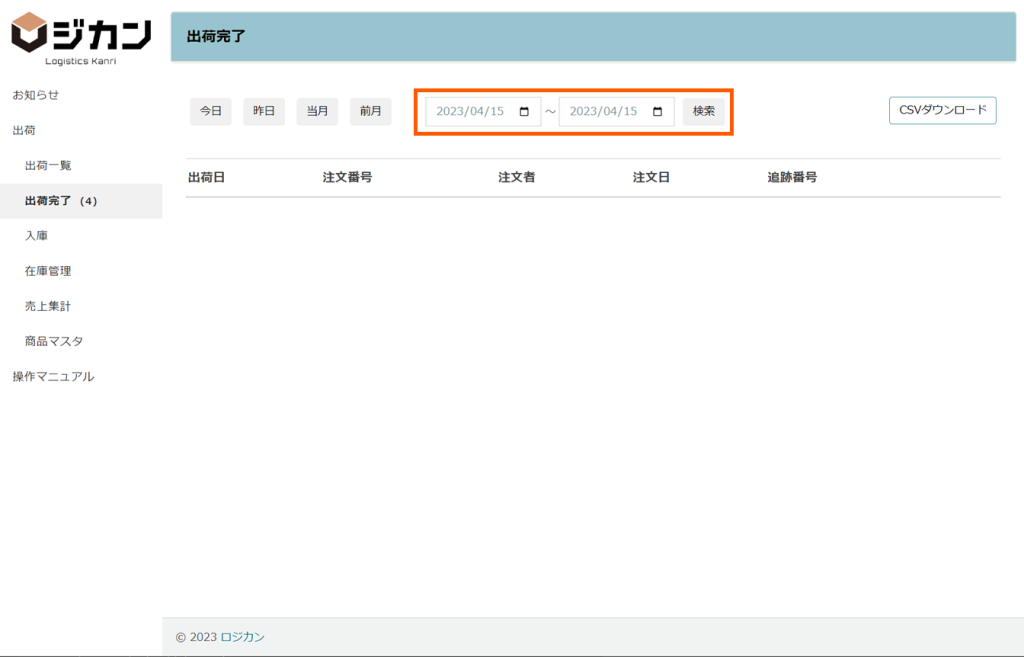The width and height of the screenshot is (1024, 657).
Task: Click the 今日 filter button
Action: pyautogui.click(x=210, y=112)
